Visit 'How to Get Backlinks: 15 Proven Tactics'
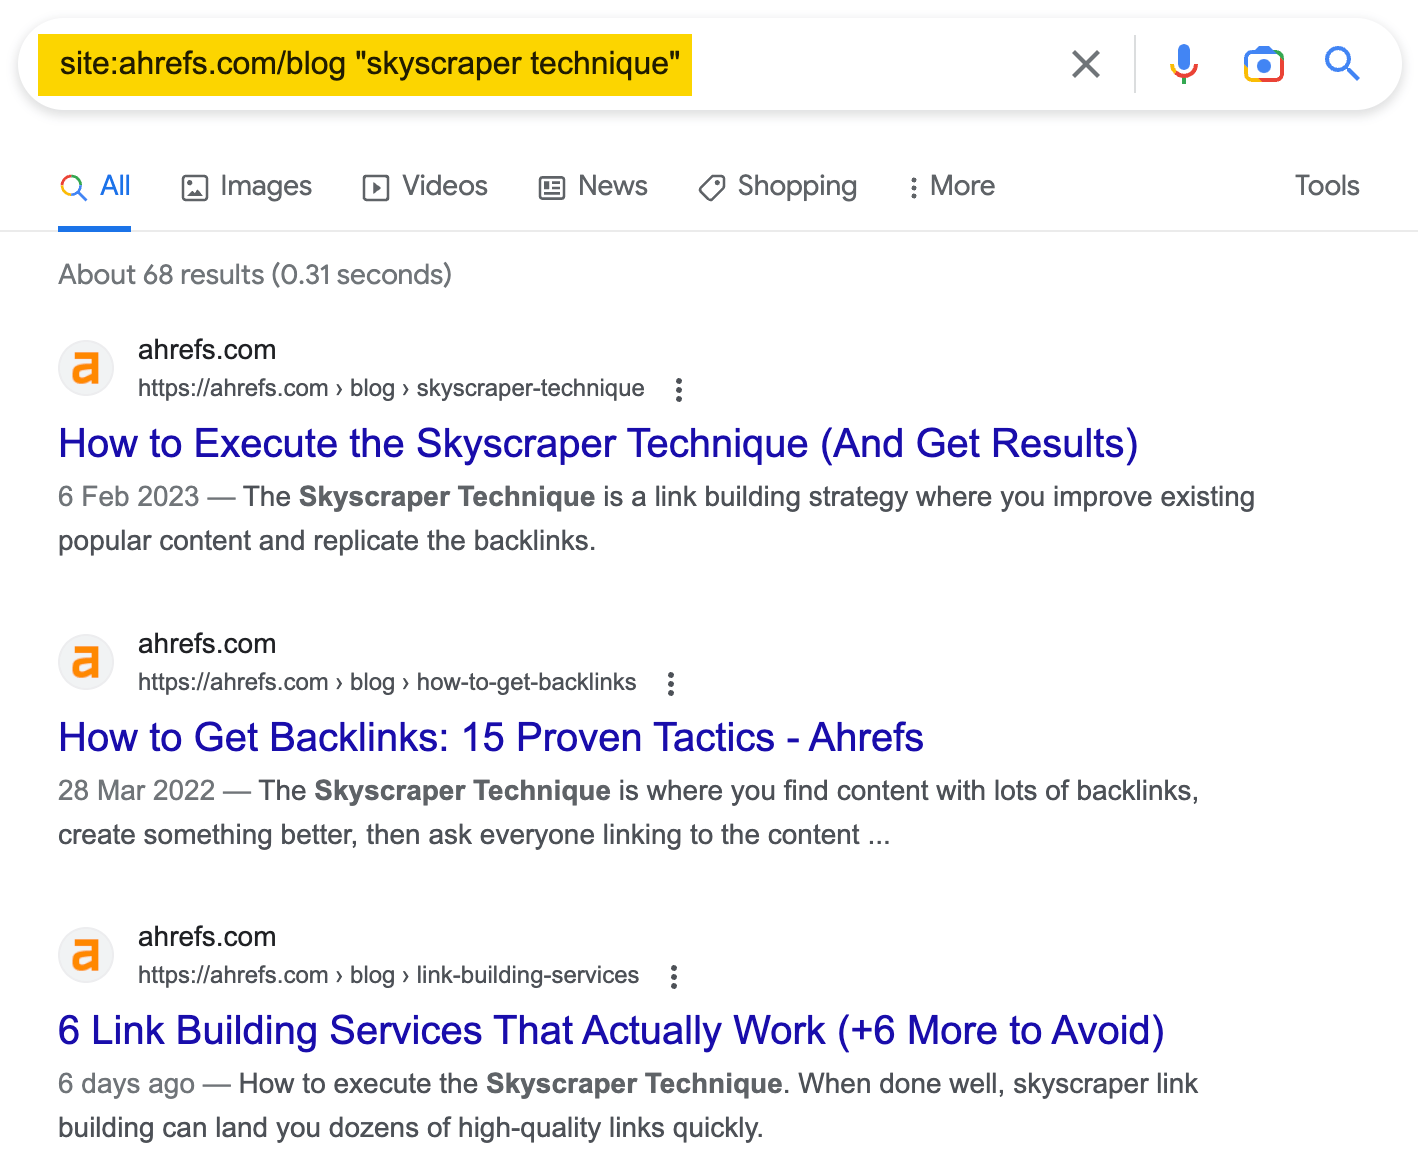 491,737
